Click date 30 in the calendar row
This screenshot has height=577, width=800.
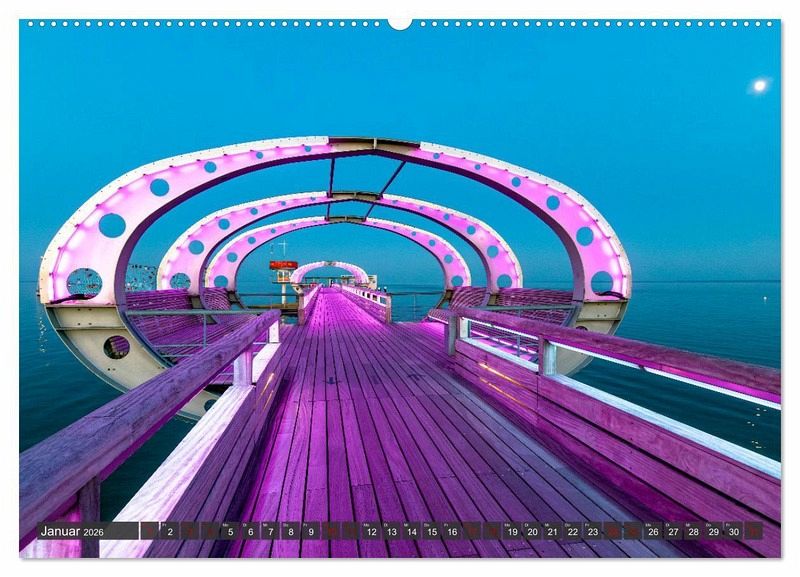coord(733,531)
